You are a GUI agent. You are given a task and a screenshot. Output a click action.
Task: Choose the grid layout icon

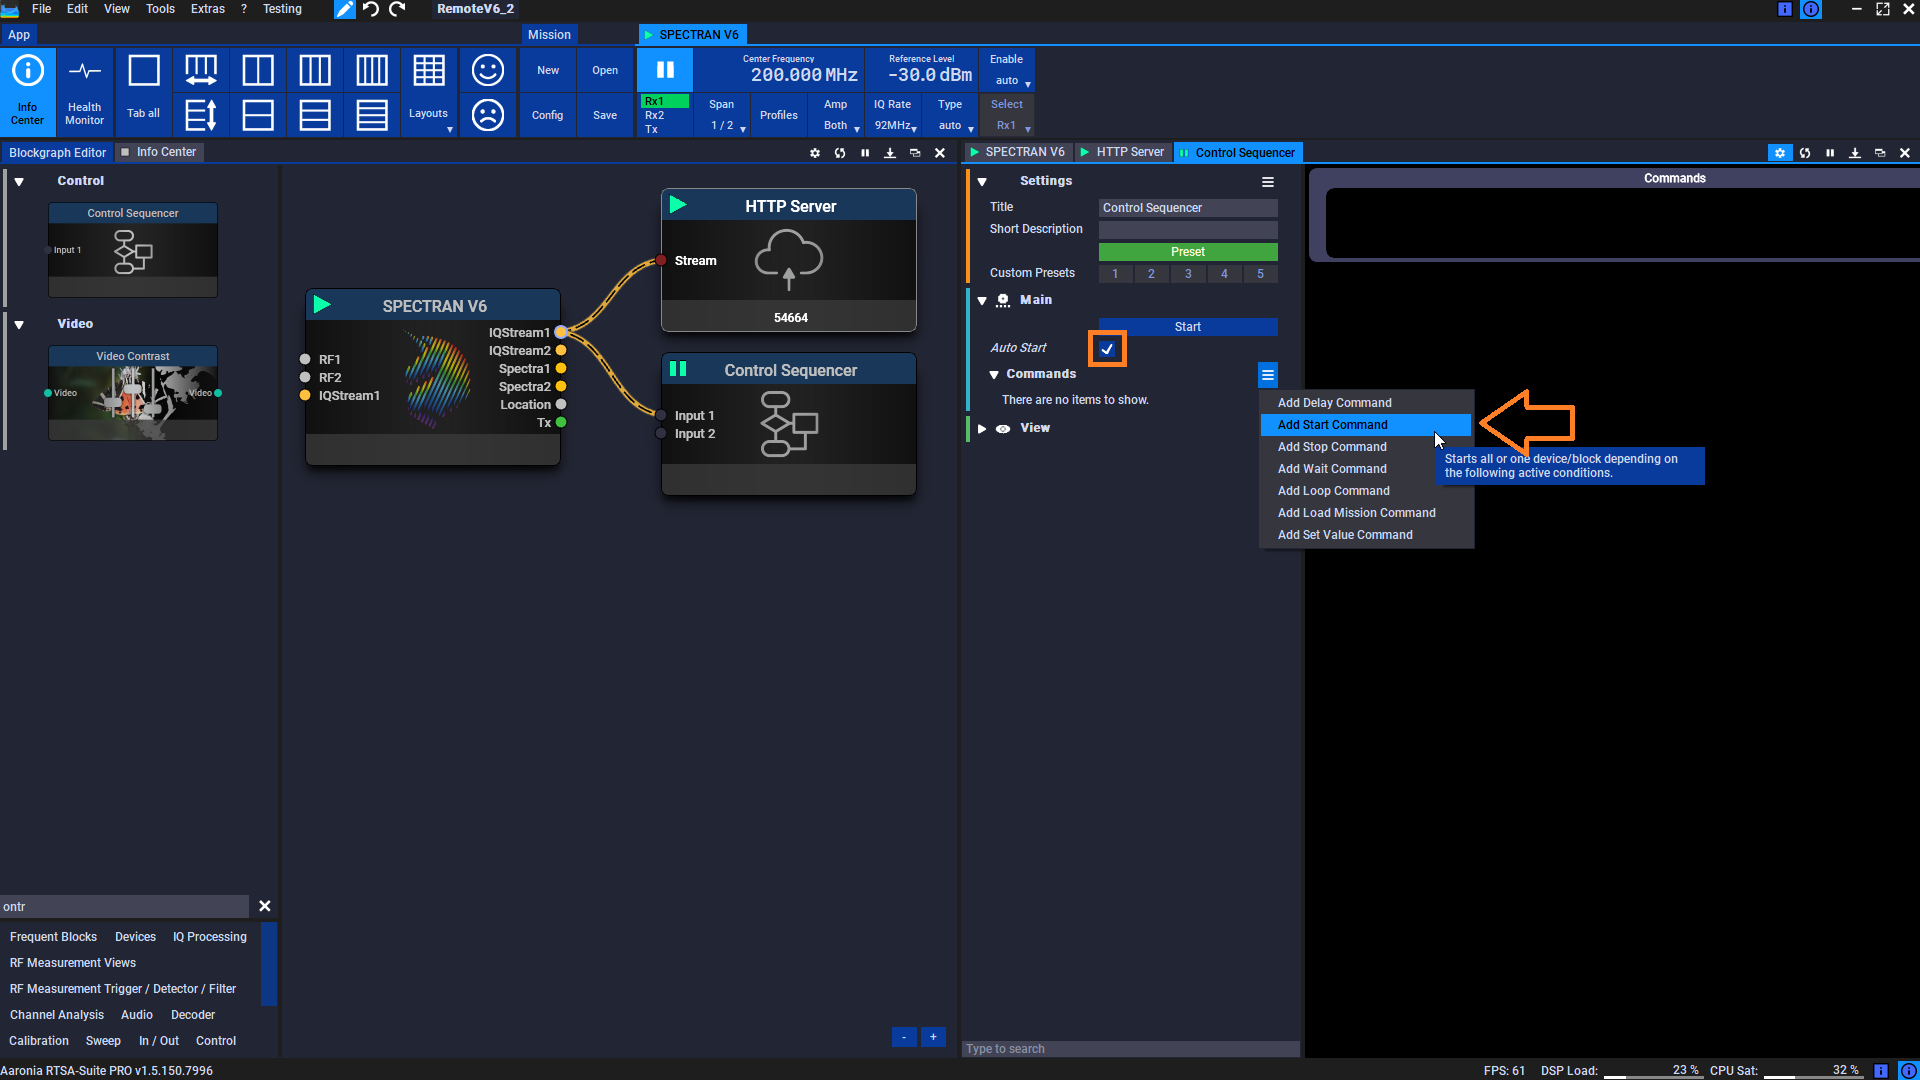coord(429,70)
